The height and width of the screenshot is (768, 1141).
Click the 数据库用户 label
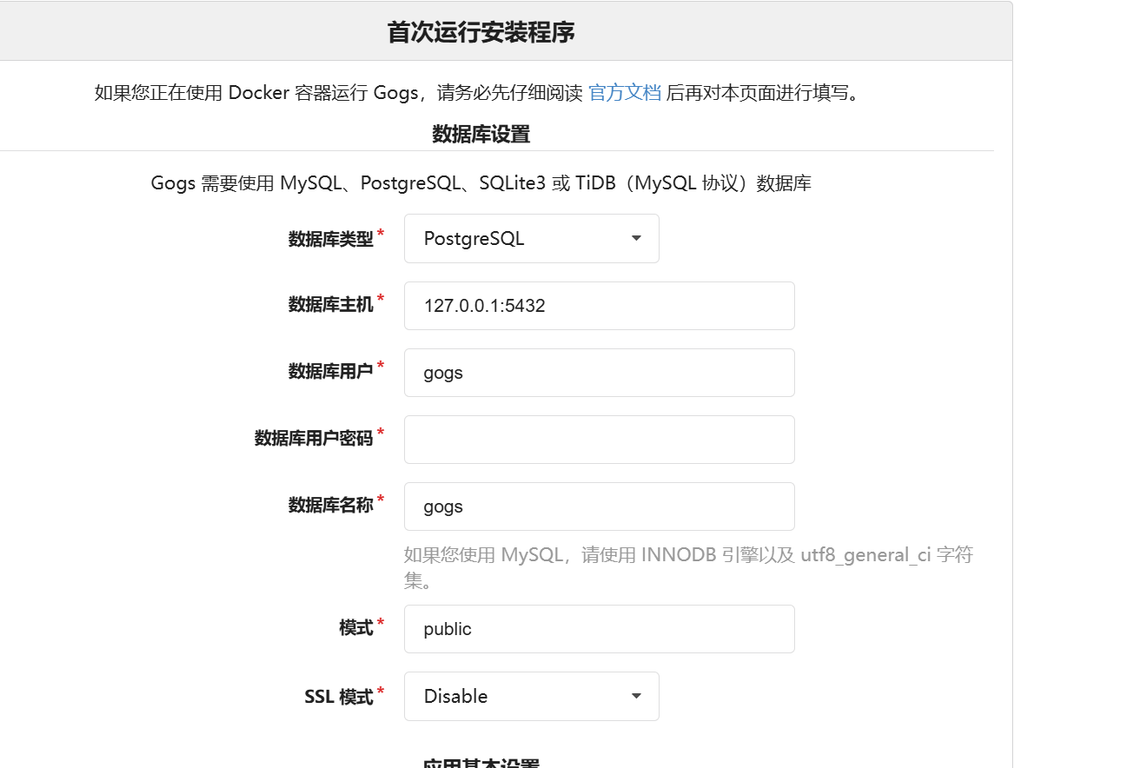[x=330, y=371]
